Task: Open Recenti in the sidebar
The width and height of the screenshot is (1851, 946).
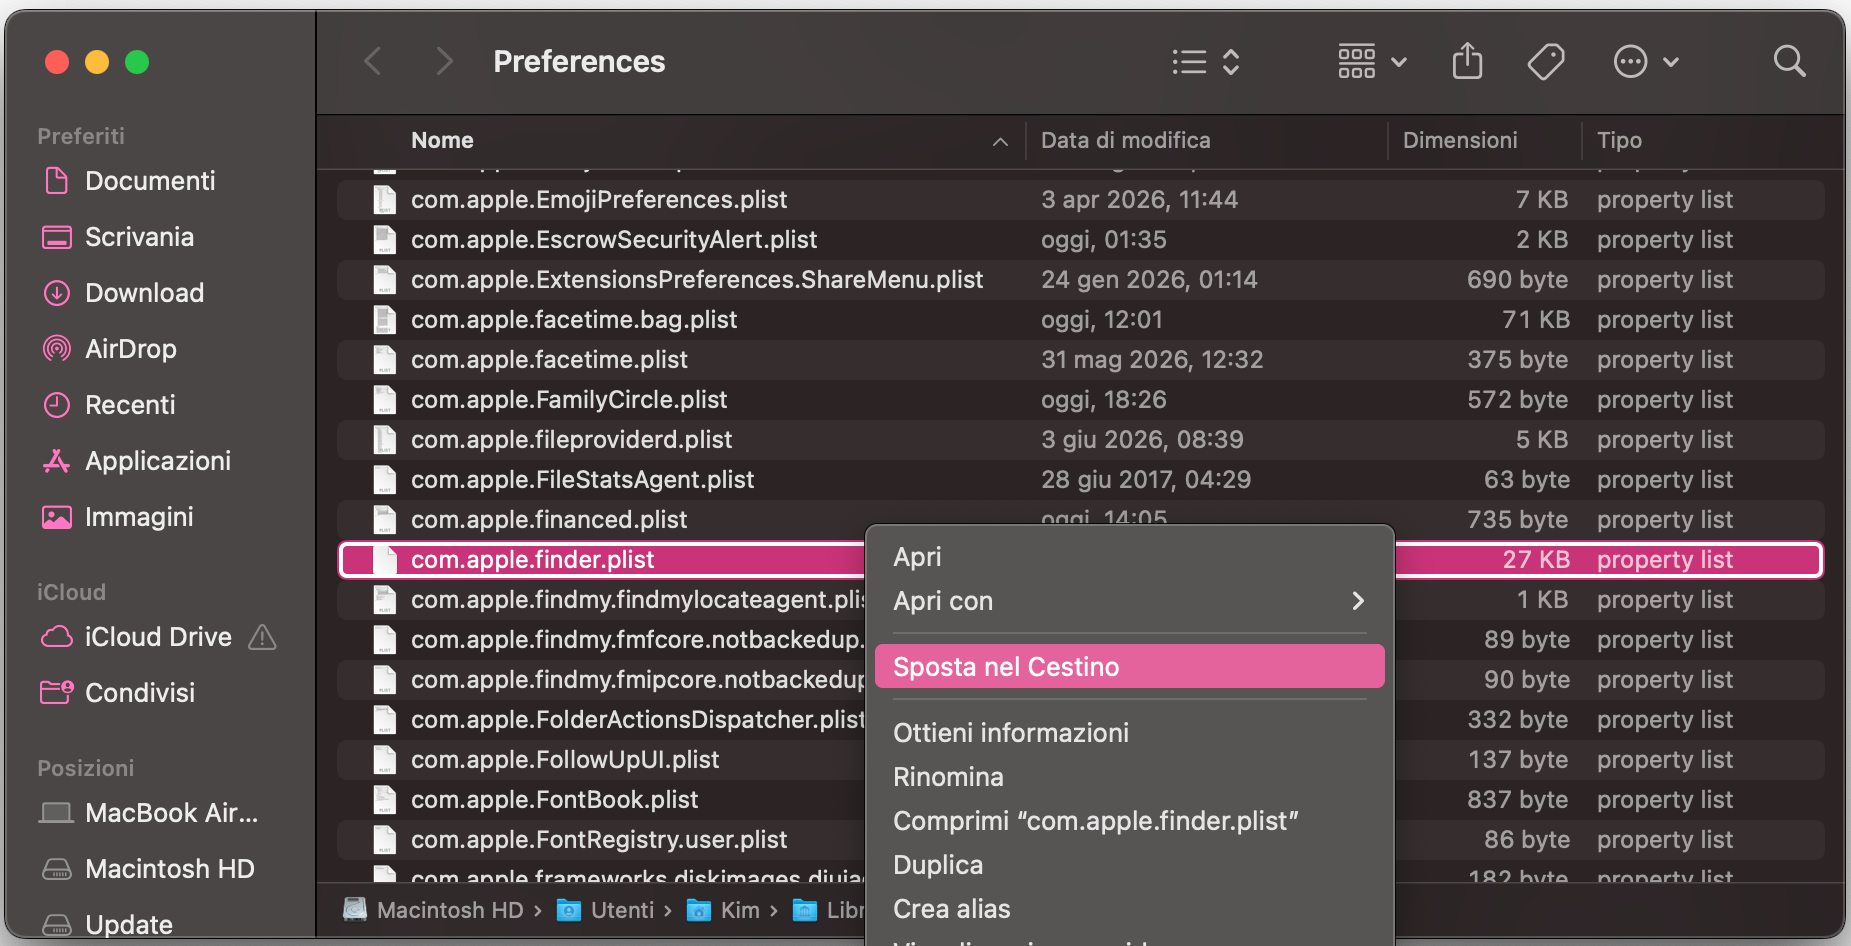Action: tap(130, 405)
